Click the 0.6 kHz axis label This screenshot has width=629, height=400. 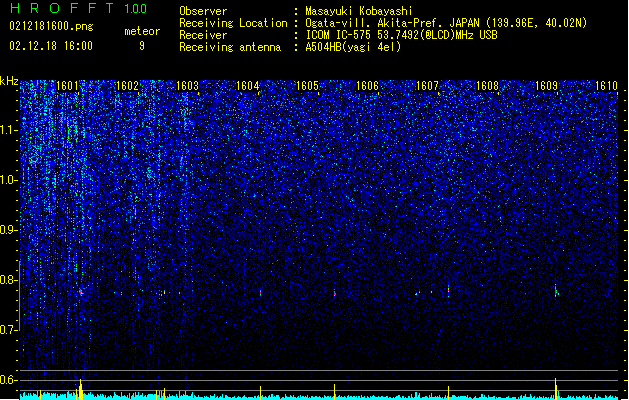point(9,380)
